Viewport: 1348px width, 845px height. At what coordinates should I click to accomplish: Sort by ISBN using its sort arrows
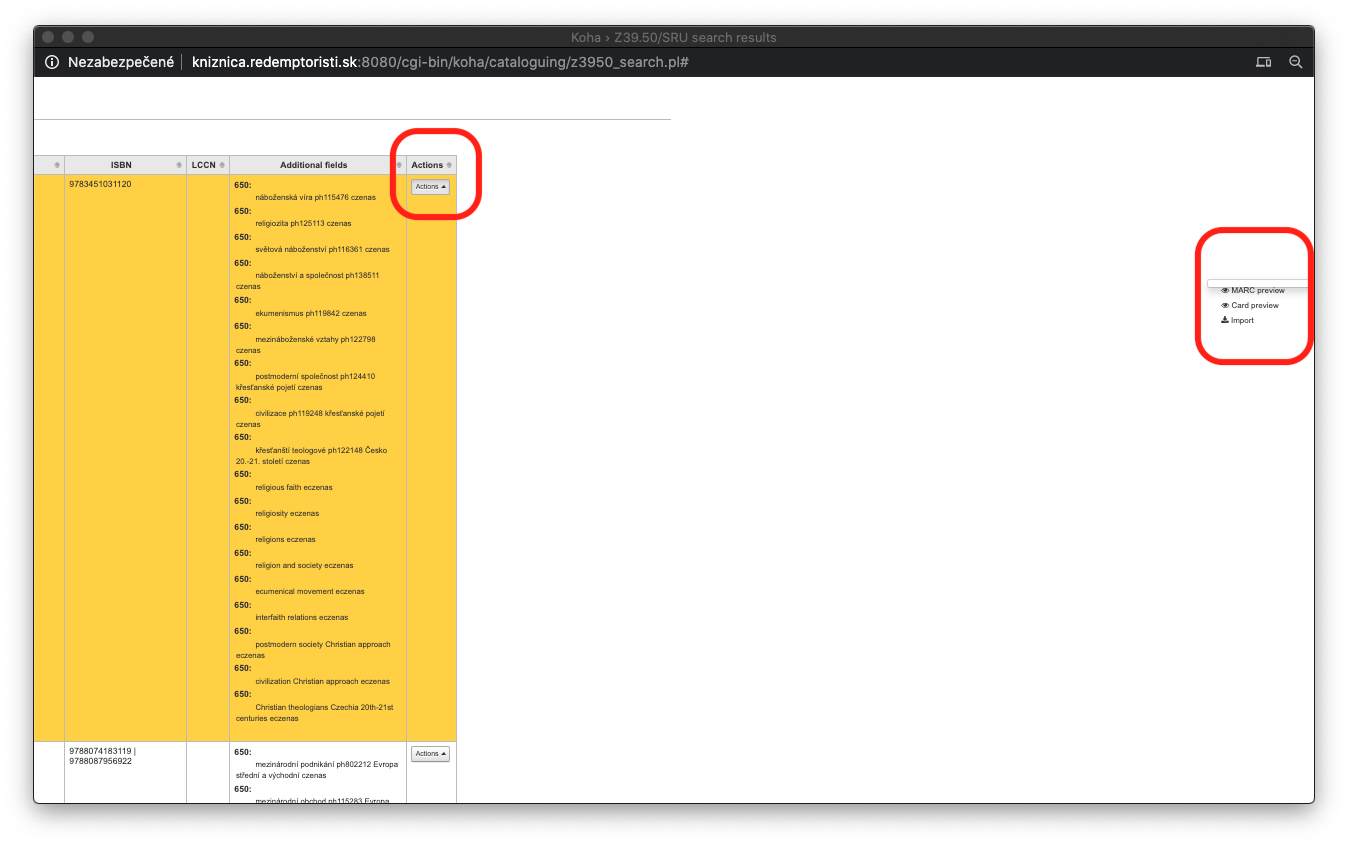click(179, 165)
